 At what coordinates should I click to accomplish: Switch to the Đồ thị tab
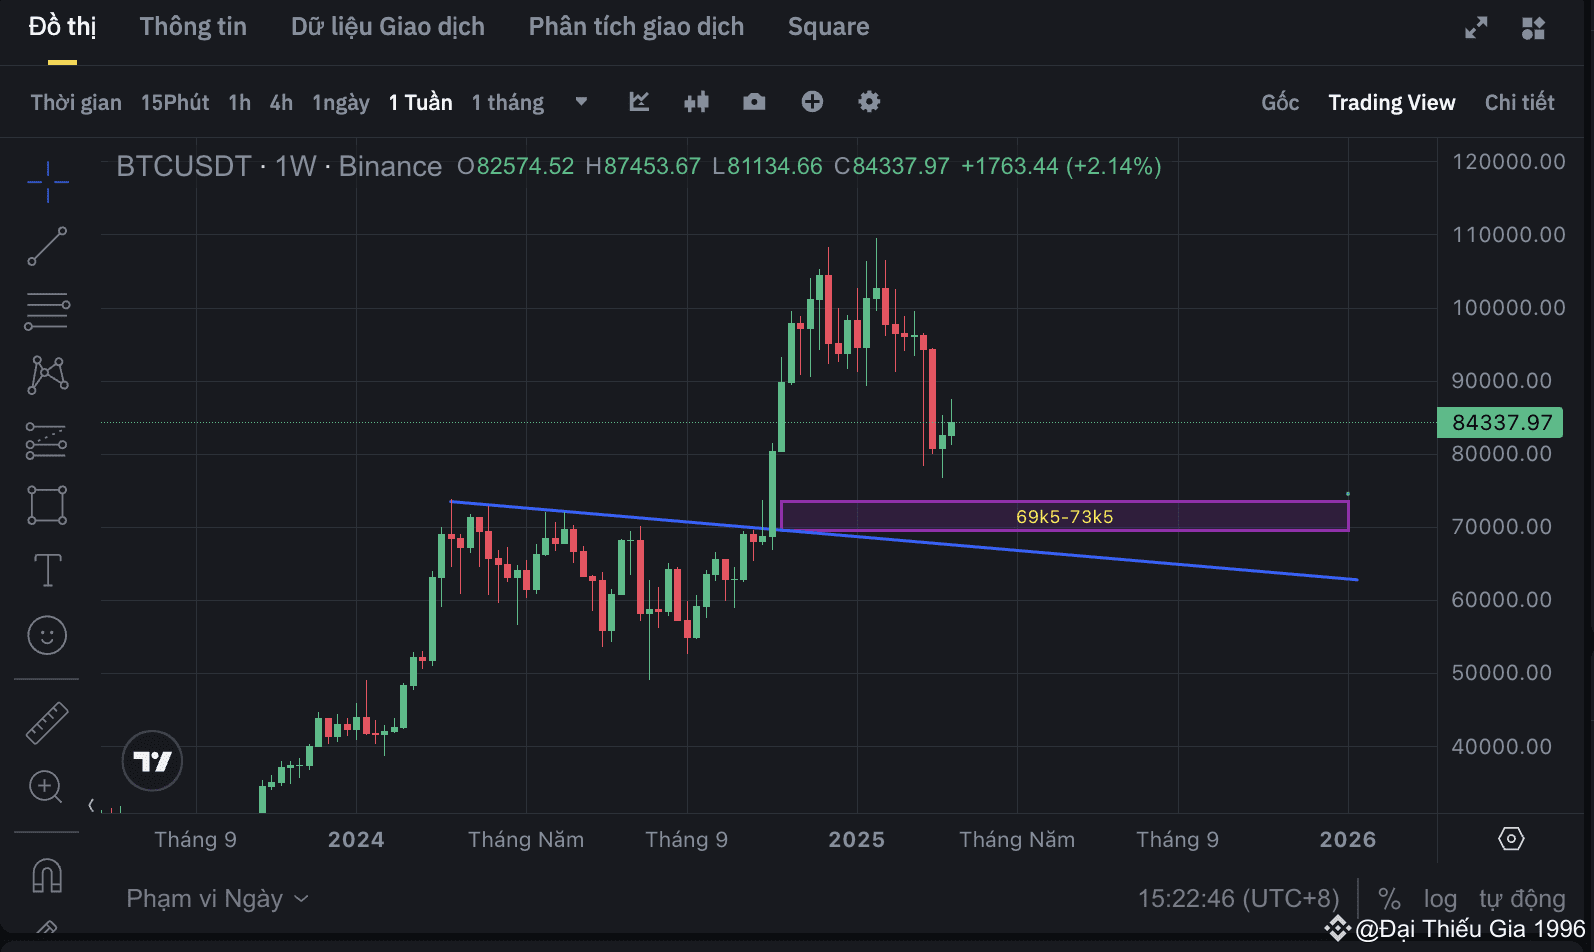tap(62, 27)
